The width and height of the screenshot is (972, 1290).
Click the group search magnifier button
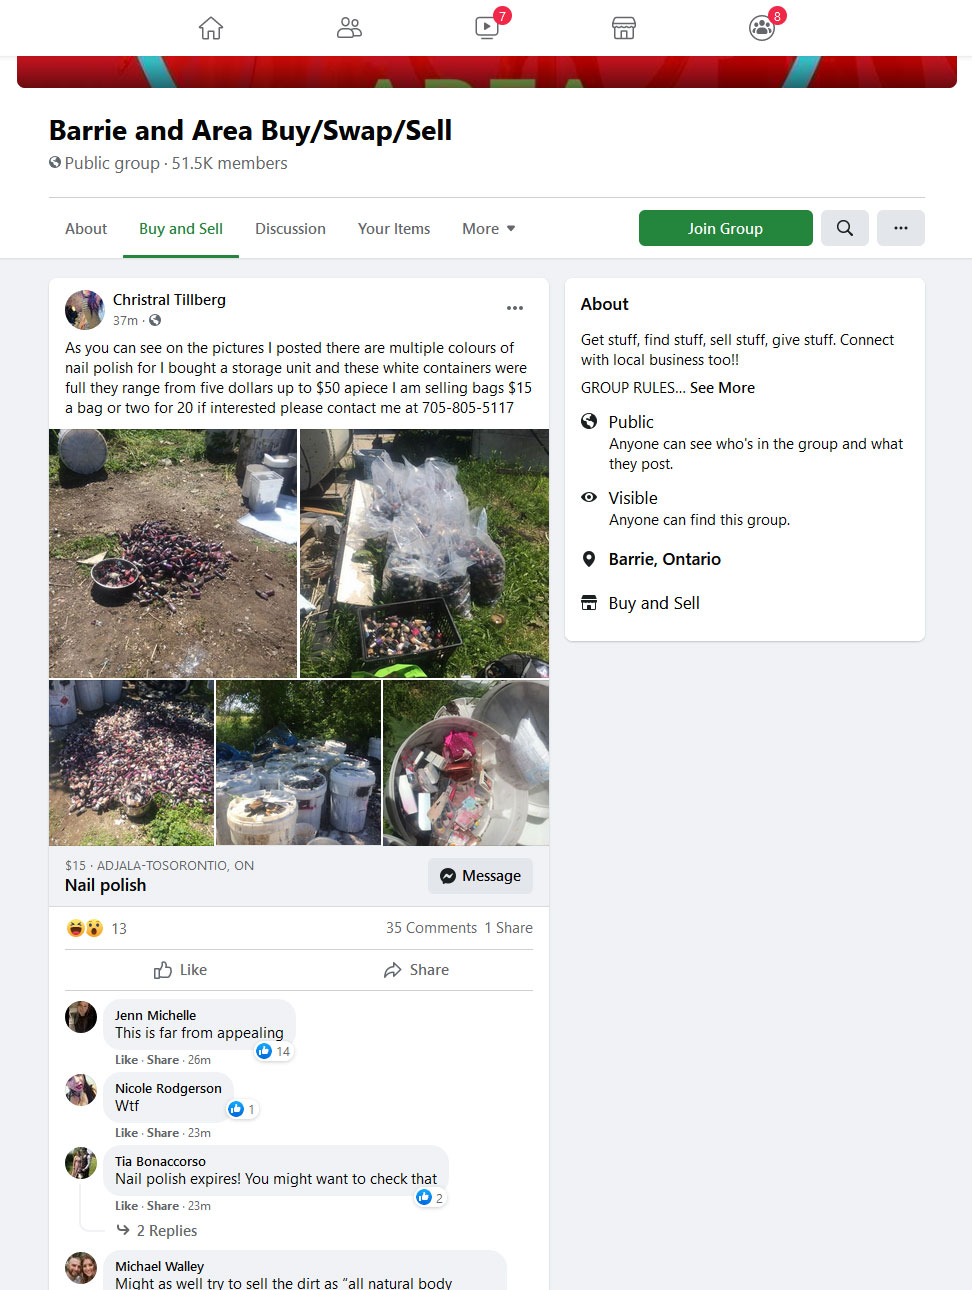(x=845, y=228)
